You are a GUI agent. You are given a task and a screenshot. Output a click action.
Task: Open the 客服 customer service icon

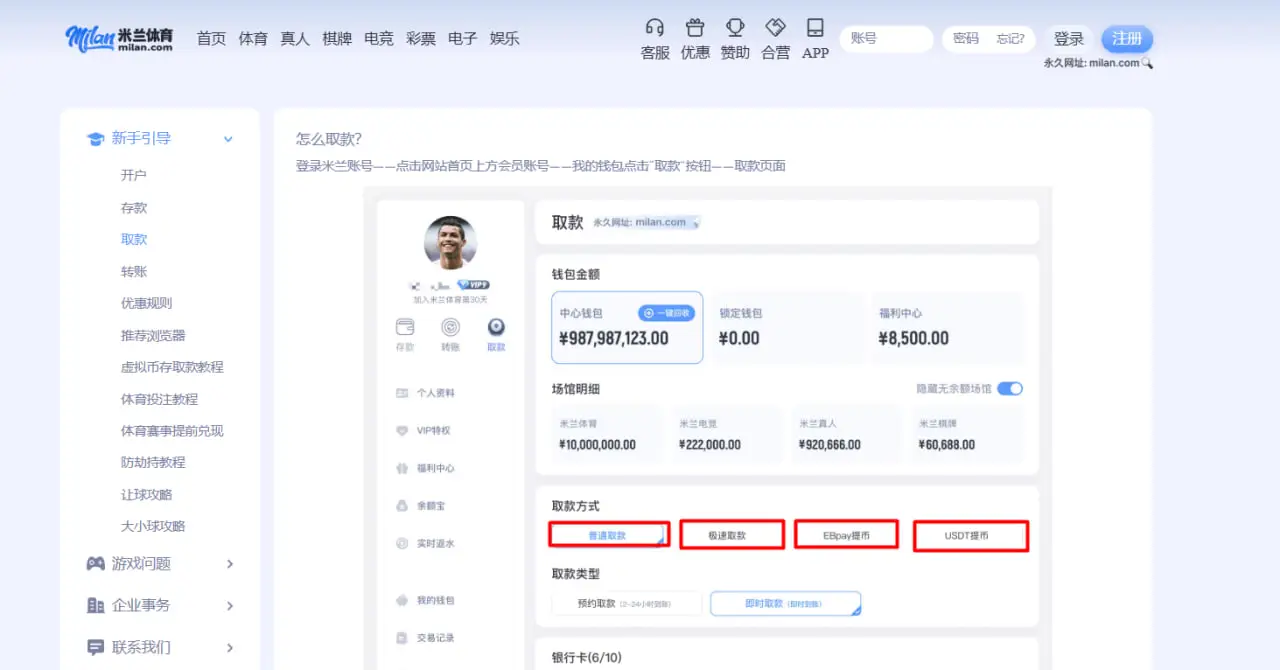click(654, 38)
